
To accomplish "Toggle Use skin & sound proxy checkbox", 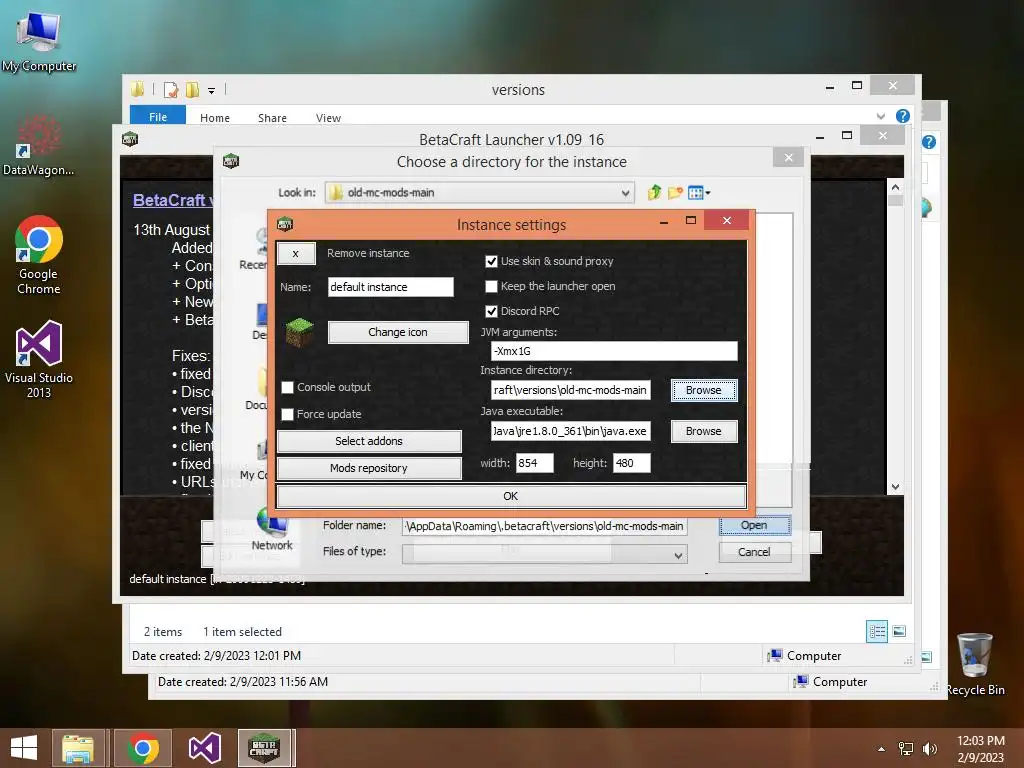I will pos(492,261).
